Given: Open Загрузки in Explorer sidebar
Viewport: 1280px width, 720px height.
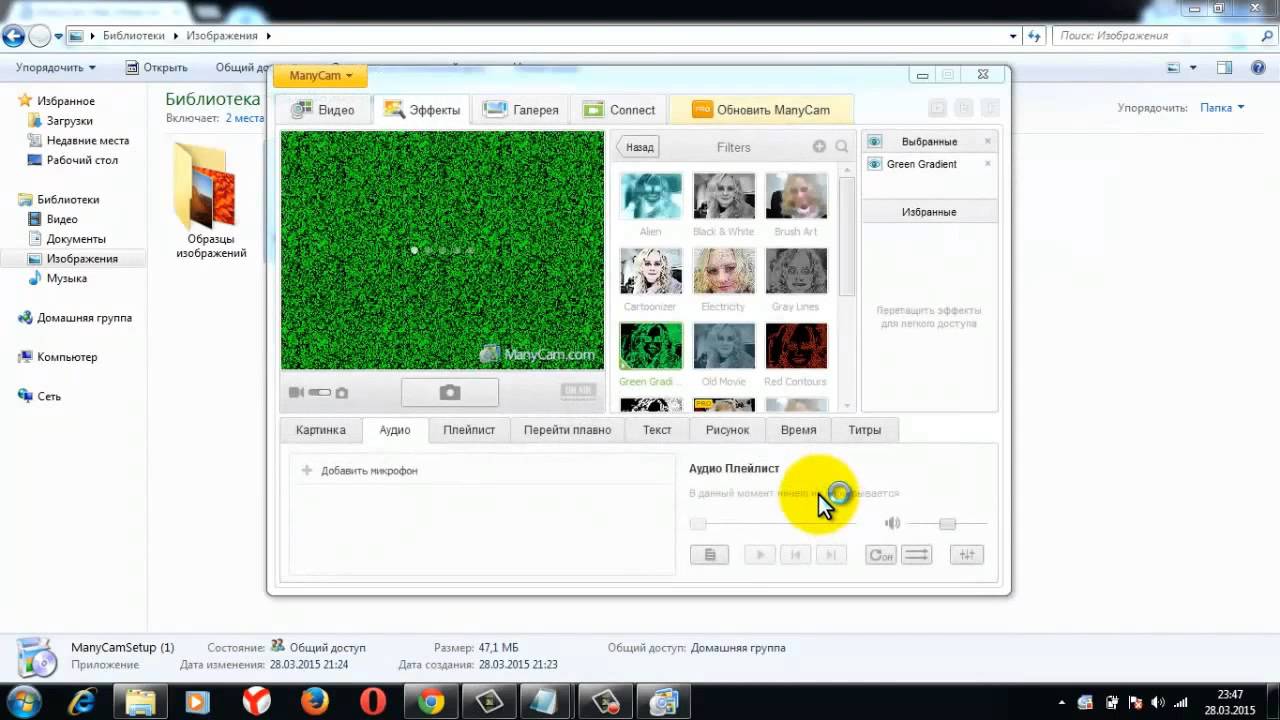Looking at the screenshot, I should 69,121.
